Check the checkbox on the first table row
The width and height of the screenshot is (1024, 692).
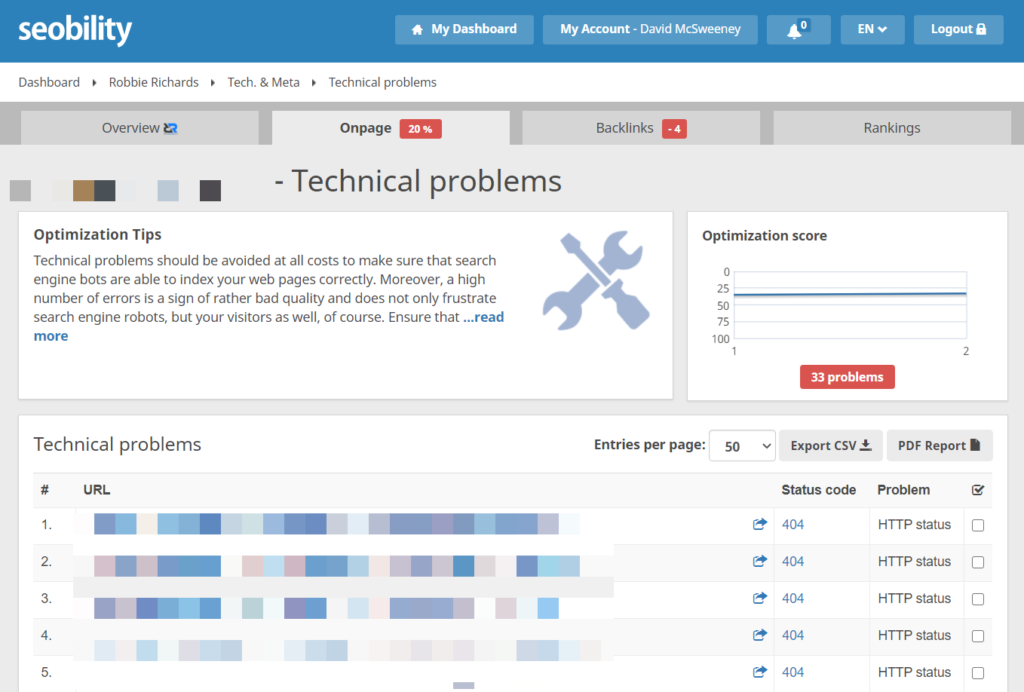click(978, 524)
